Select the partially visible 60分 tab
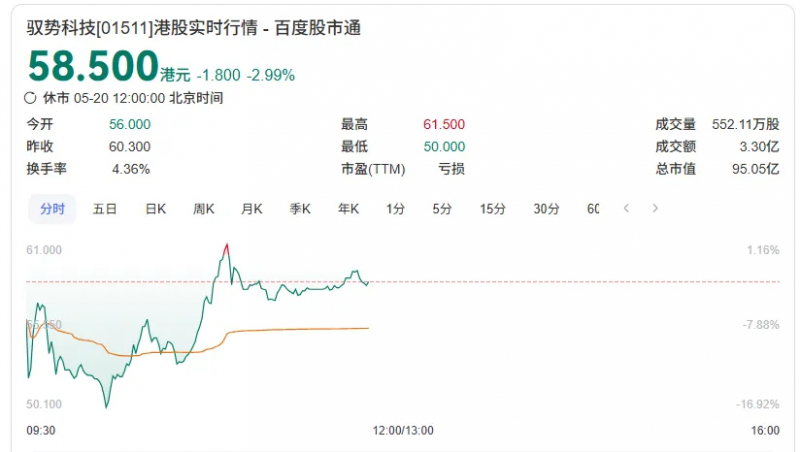Screen dimensions: 800x452 pos(593,209)
